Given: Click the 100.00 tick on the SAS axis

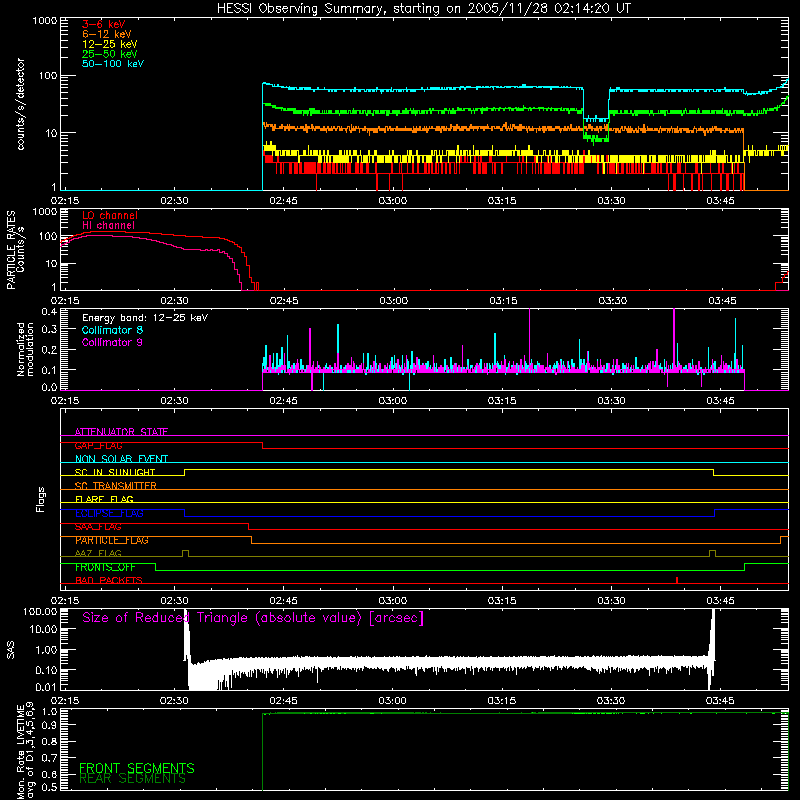Looking at the screenshot, I should pos(40,611).
